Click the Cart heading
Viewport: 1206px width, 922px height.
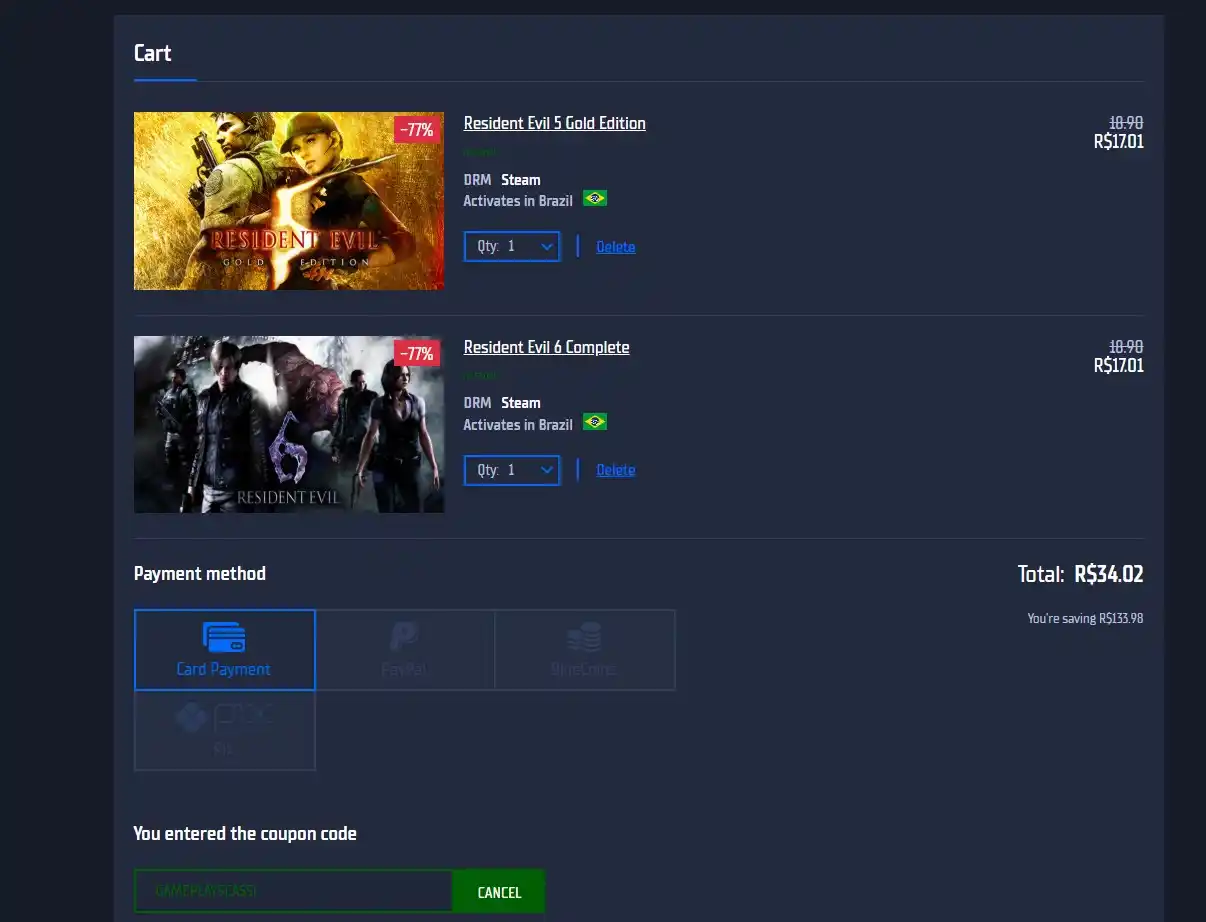click(153, 53)
